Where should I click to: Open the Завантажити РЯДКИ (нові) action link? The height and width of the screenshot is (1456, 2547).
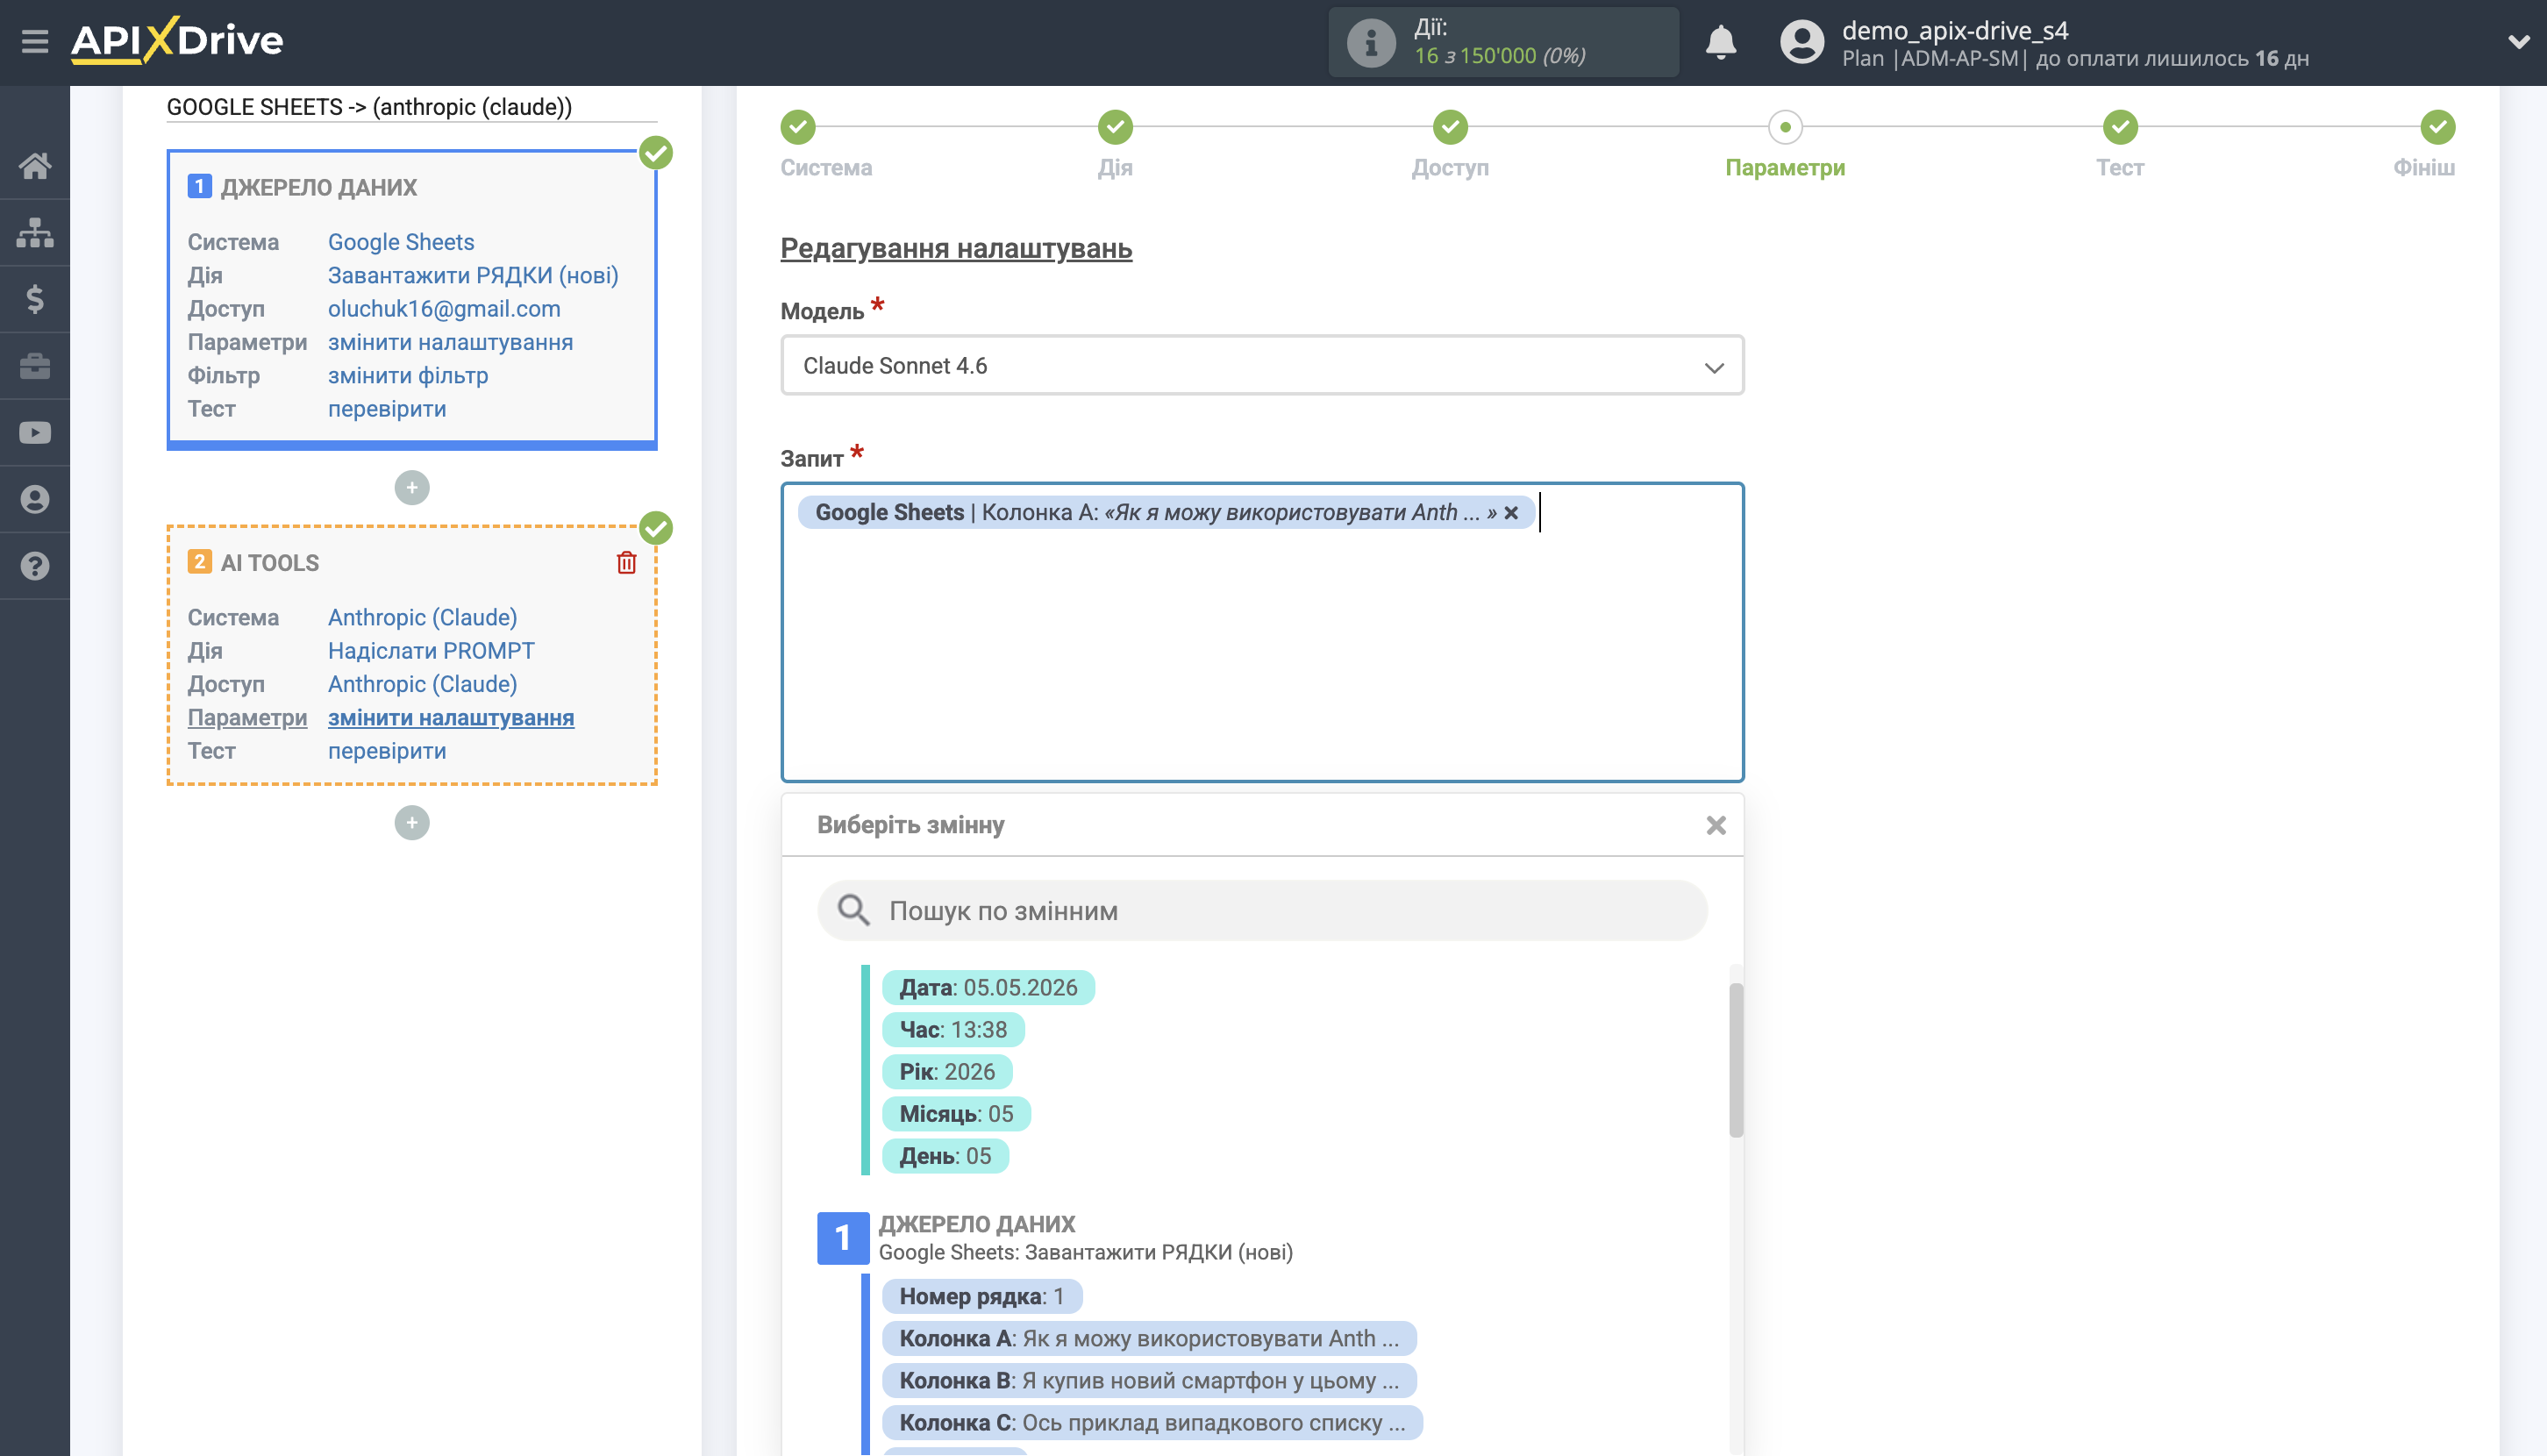point(473,275)
